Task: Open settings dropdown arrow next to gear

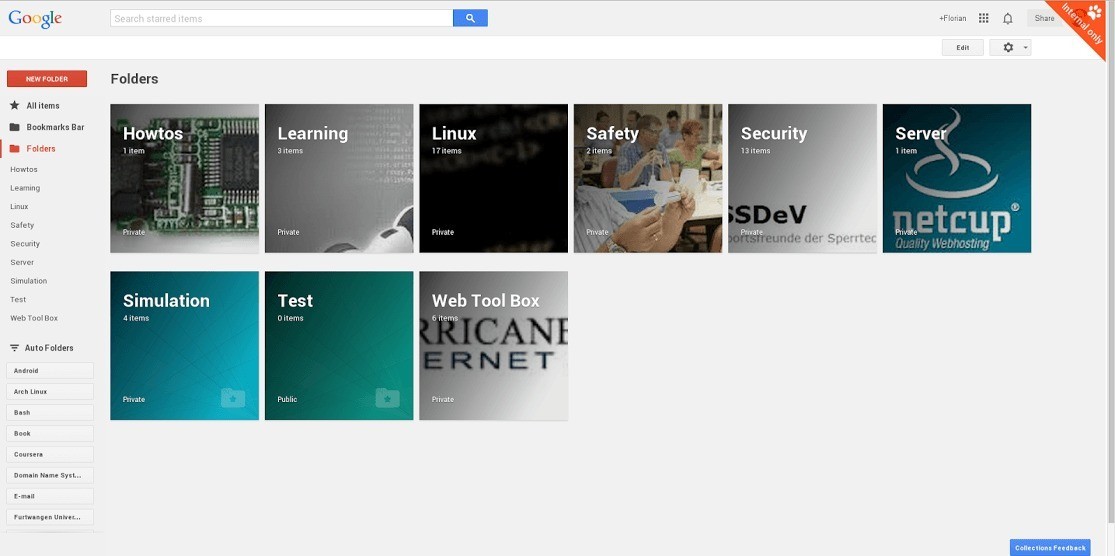Action: pos(1025,48)
